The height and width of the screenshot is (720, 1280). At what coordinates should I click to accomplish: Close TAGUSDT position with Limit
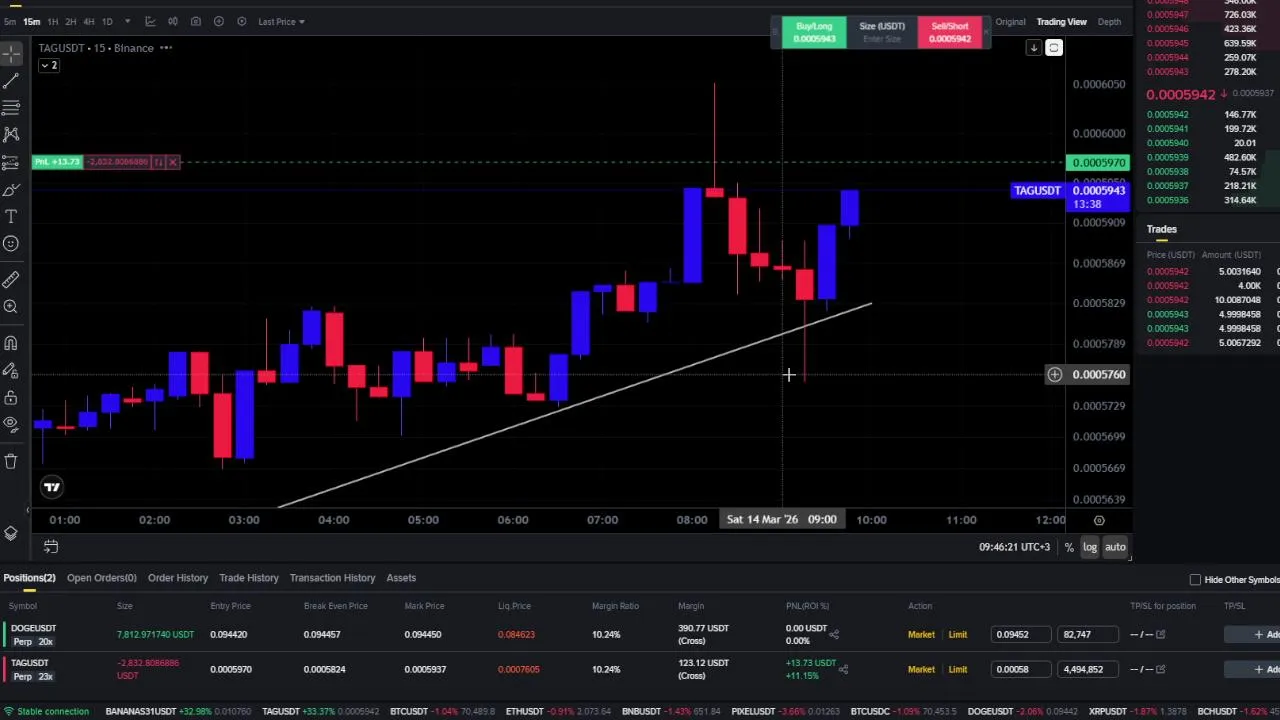tap(958, 669)
